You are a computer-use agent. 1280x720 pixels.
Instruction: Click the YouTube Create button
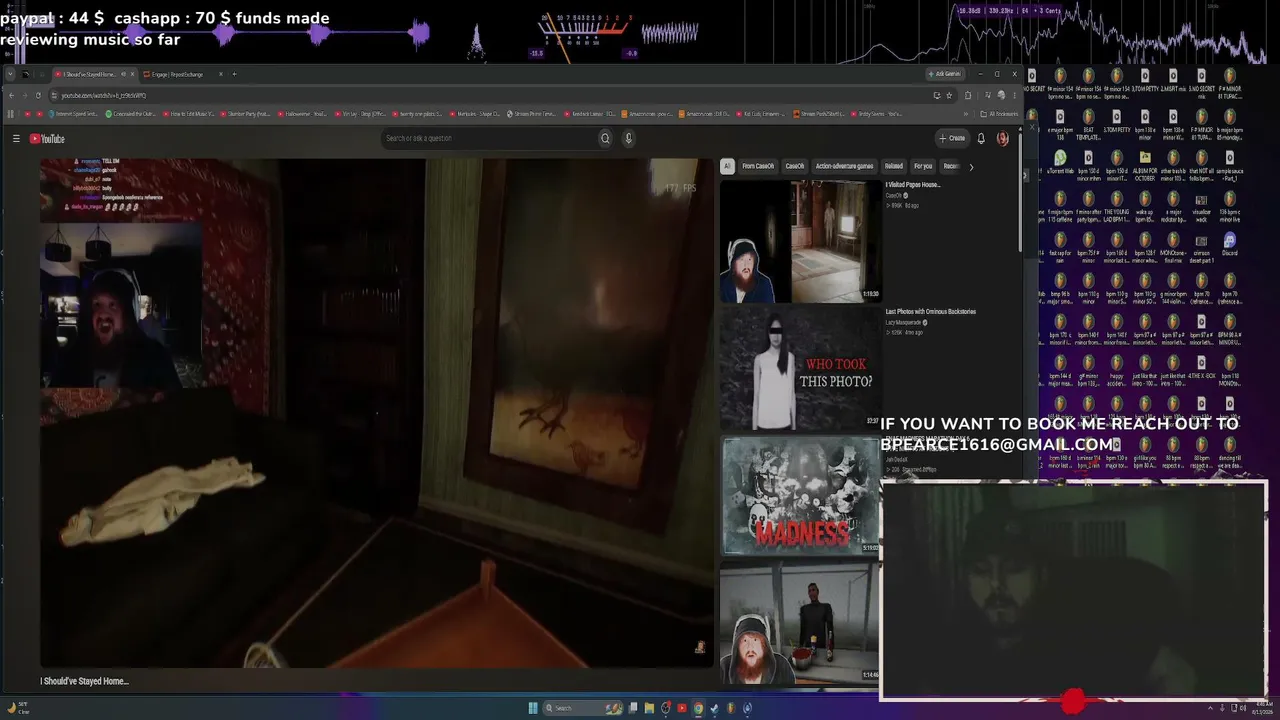click(952, 138)
